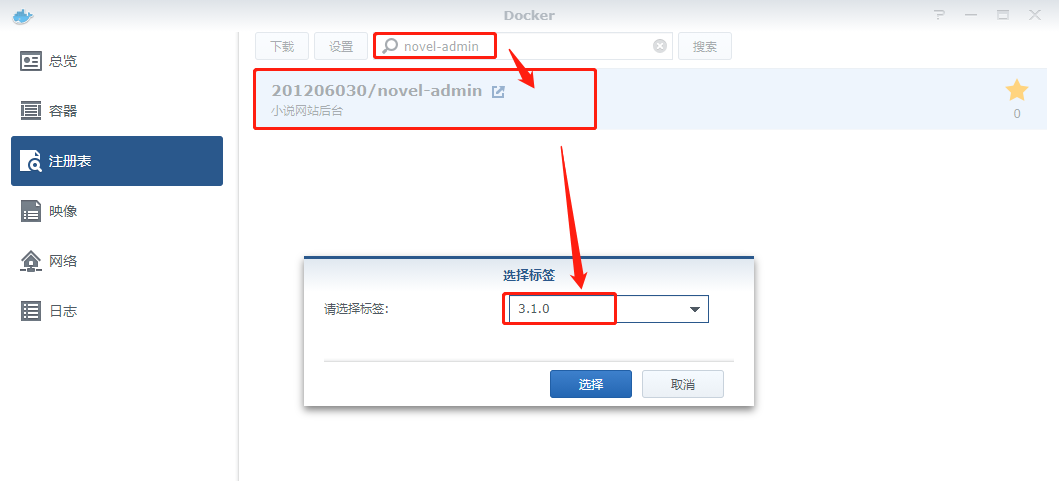
Task: Click the 搜索 search button
Action: pos(704,46)
